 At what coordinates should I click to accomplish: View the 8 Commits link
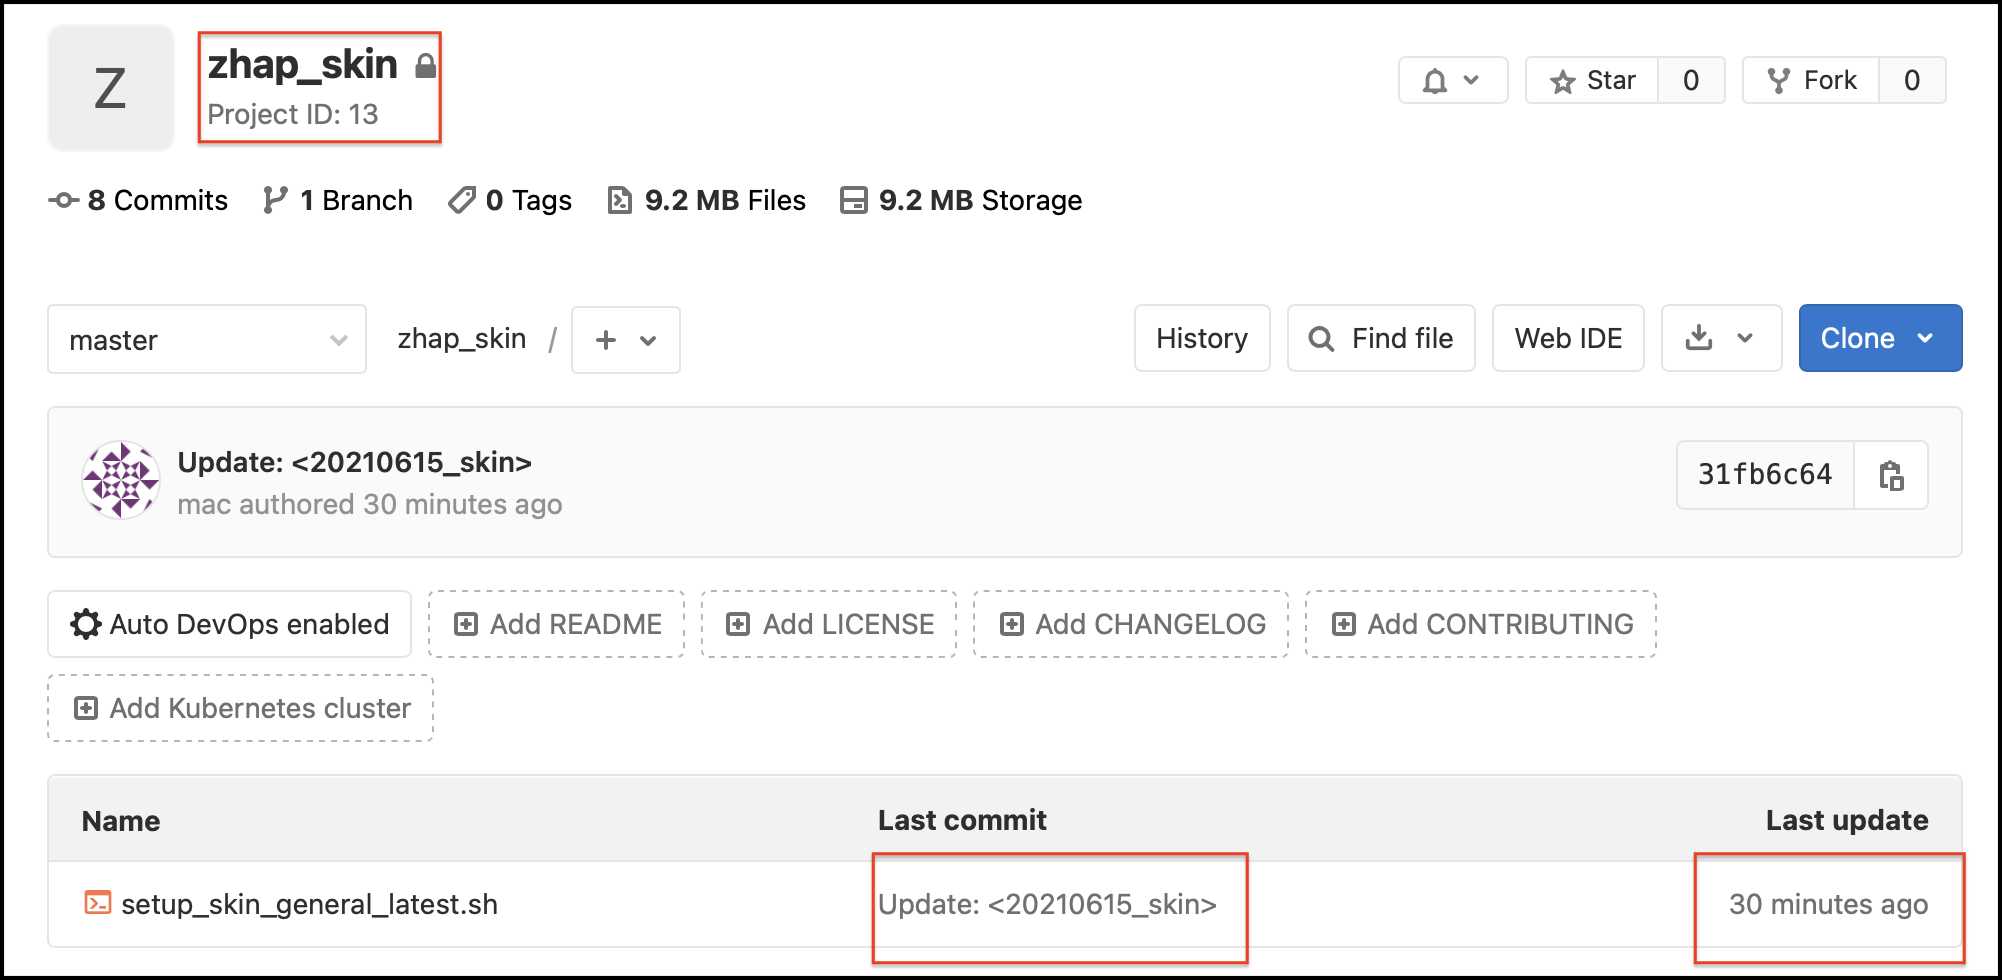coord(139,200)
